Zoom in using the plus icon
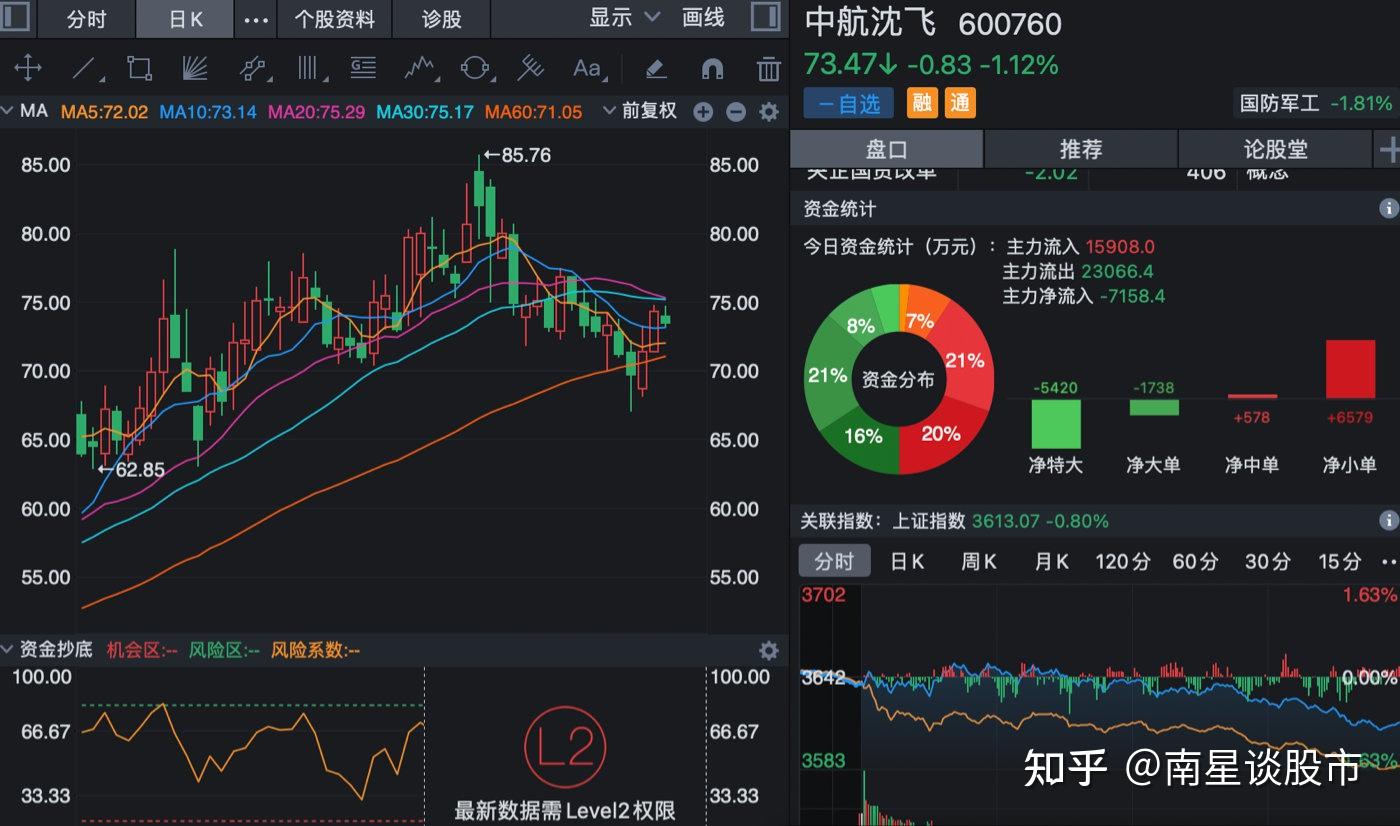The image size is (1400, 826). (x=703, y=111)
